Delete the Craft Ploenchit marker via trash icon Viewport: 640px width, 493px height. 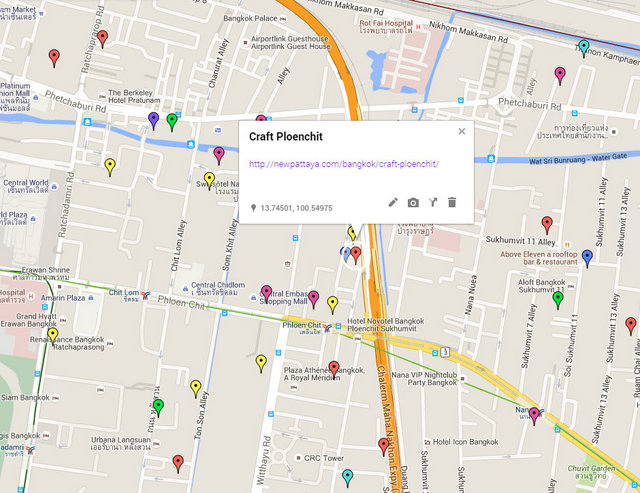[x=452, y=202]
